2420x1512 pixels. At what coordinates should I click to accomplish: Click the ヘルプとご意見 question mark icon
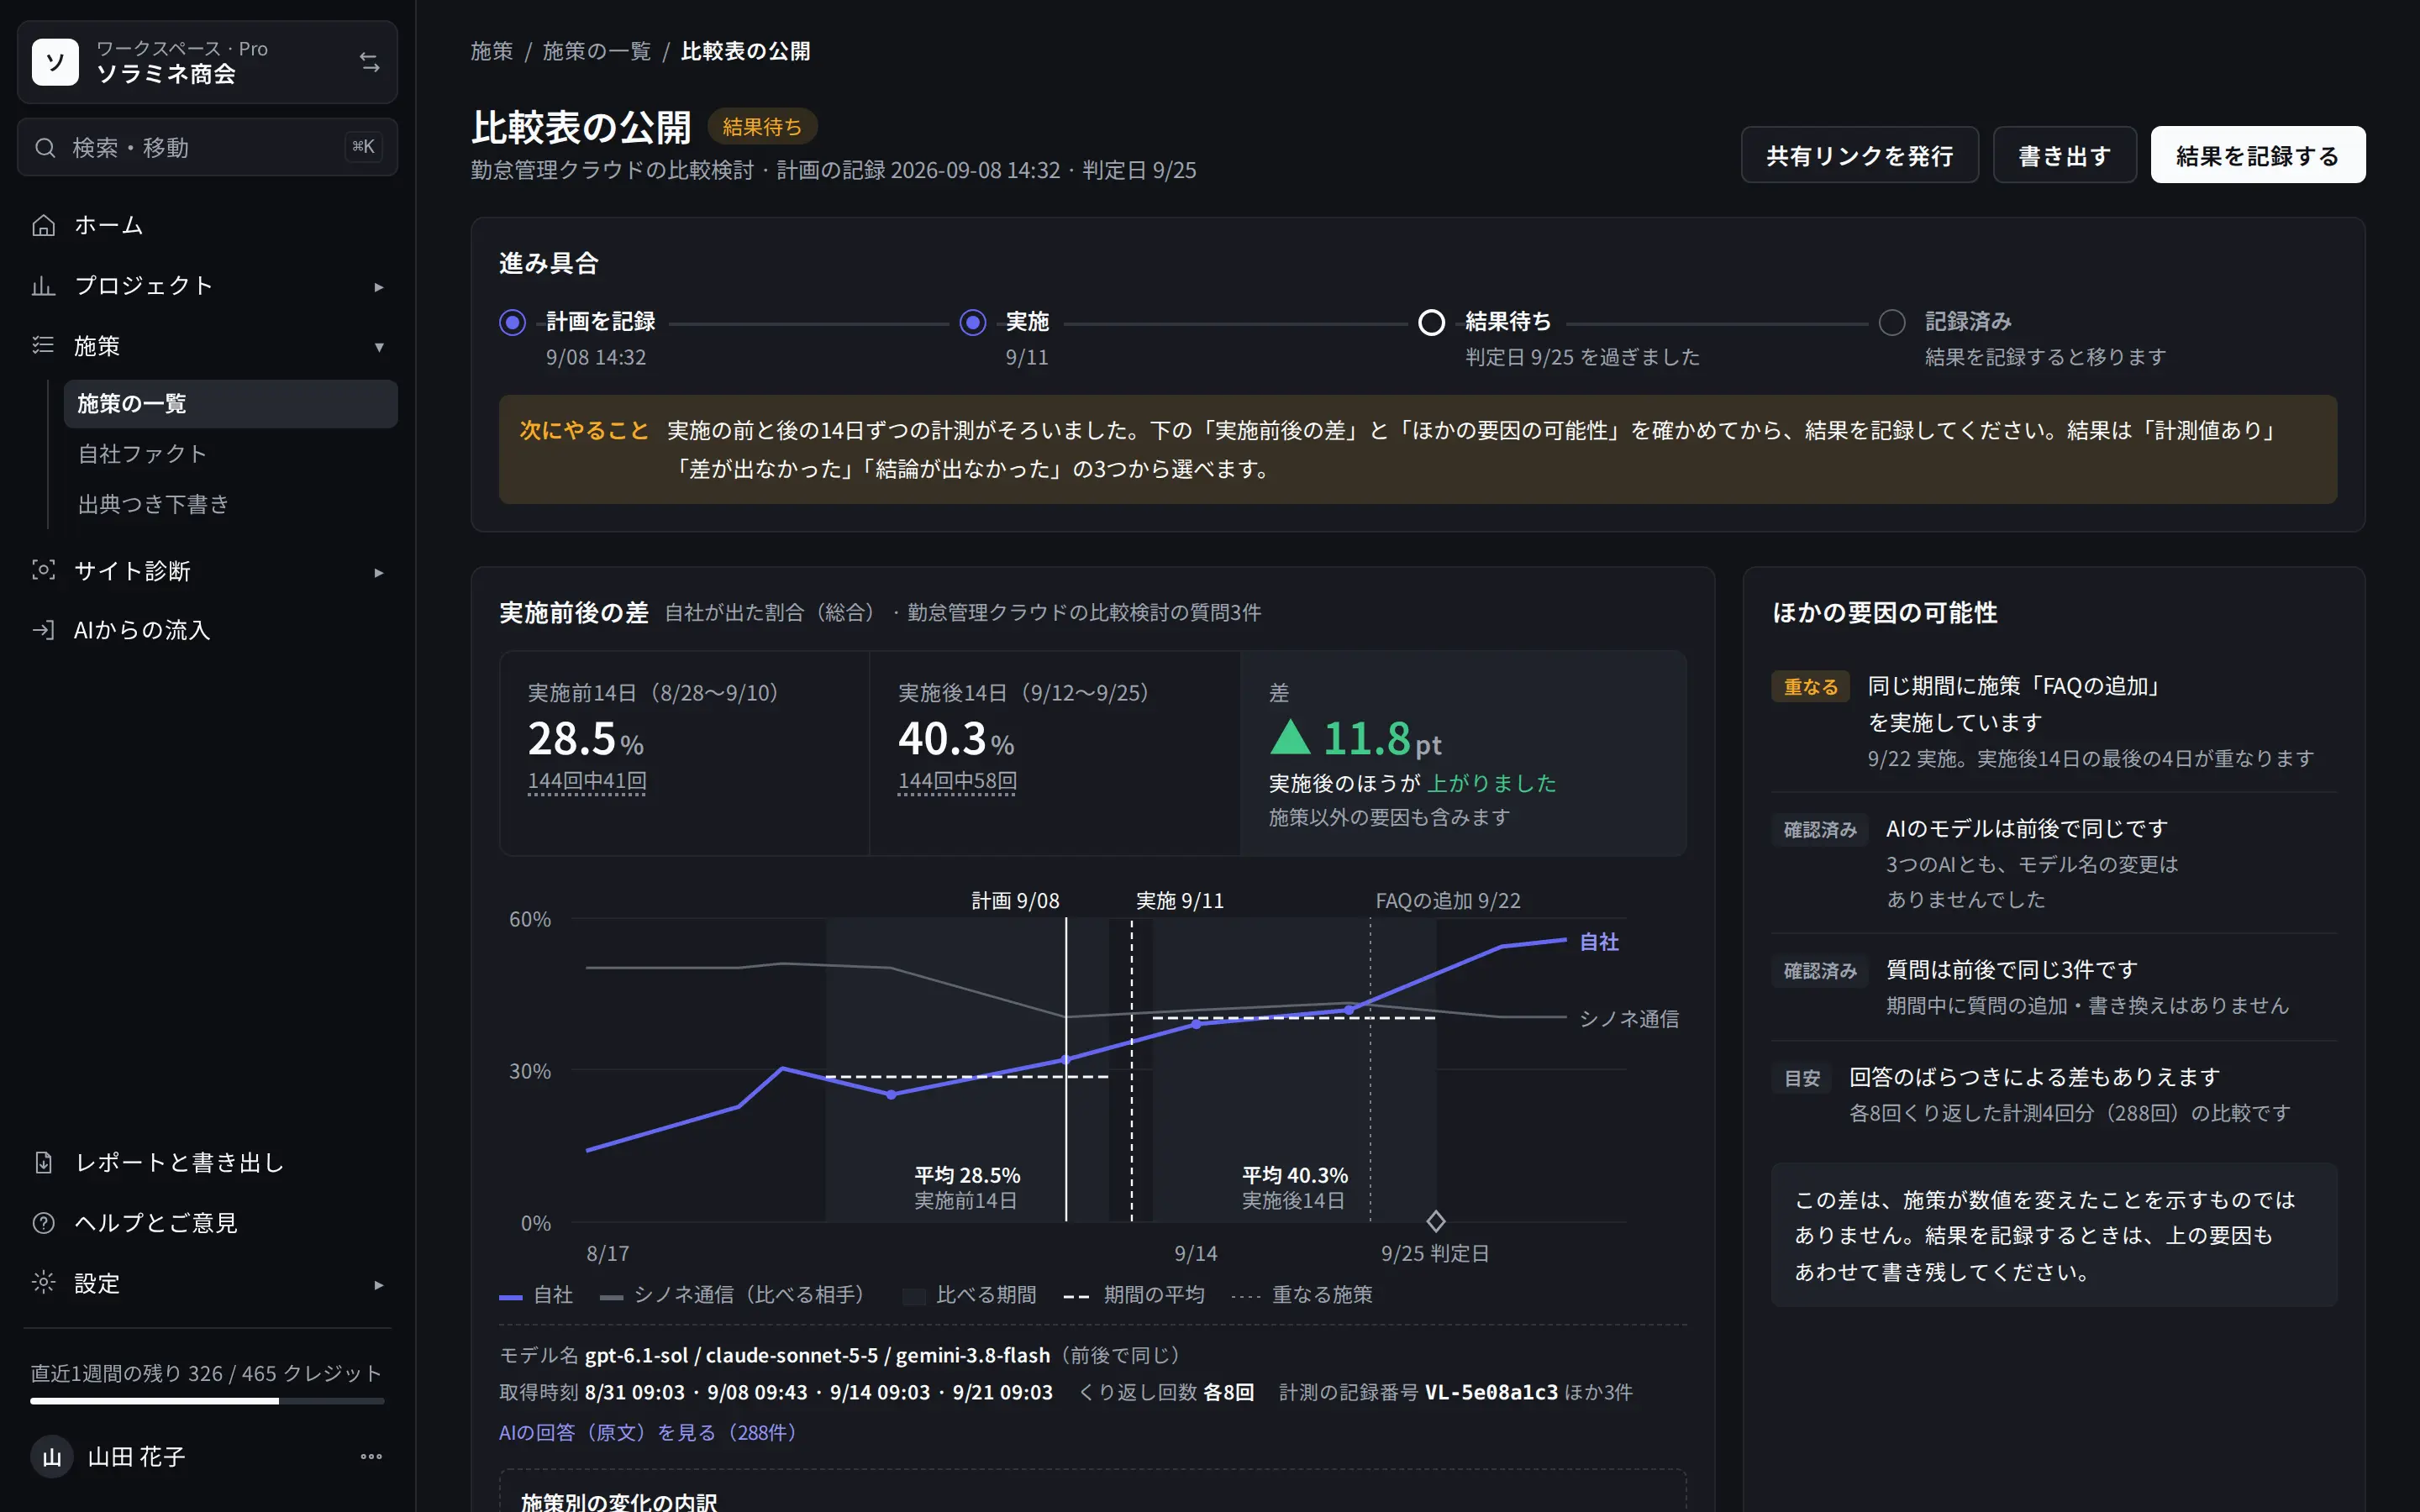(43, 1223)
